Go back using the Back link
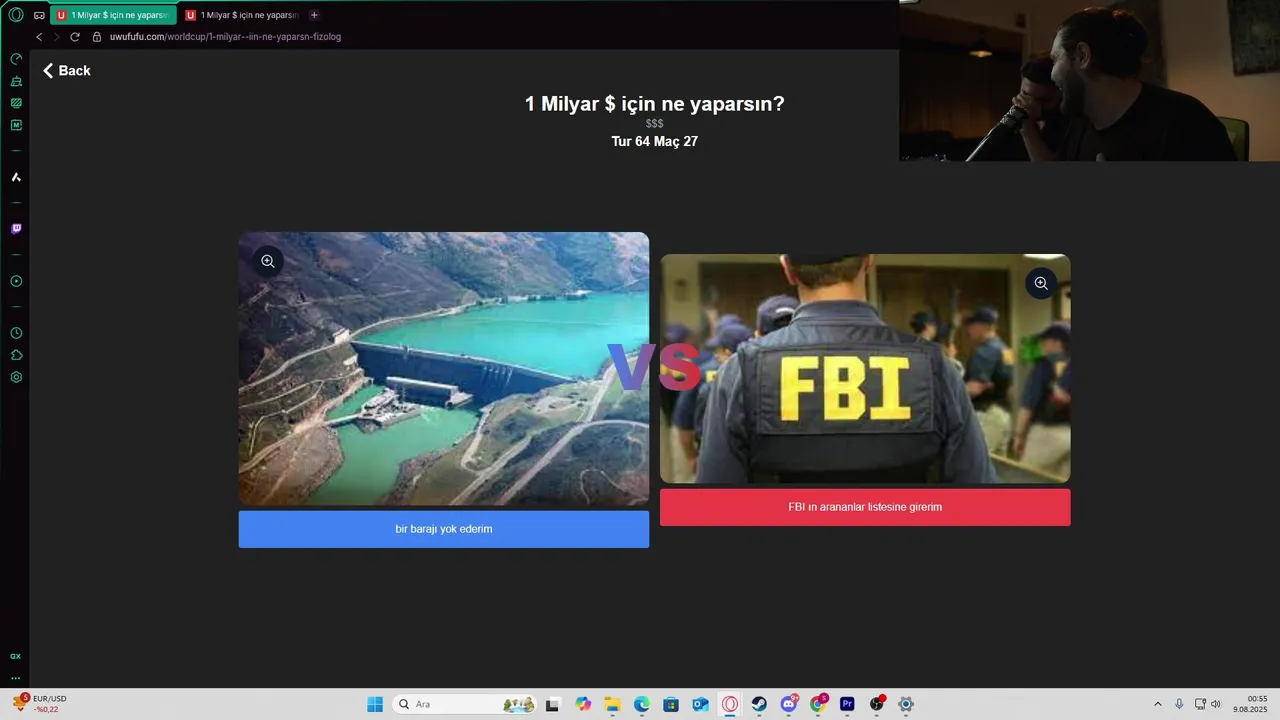 [x=67, y=71]
